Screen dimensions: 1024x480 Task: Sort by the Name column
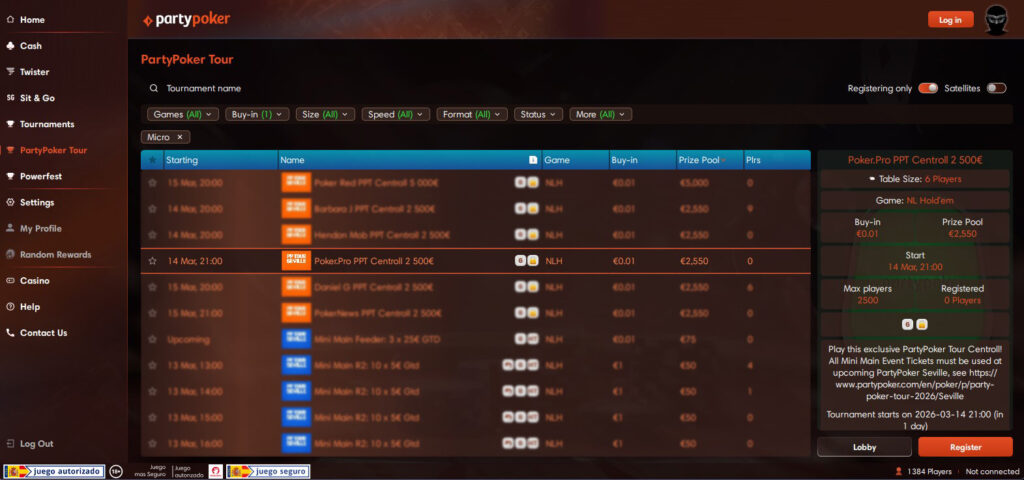pos(292,160)
